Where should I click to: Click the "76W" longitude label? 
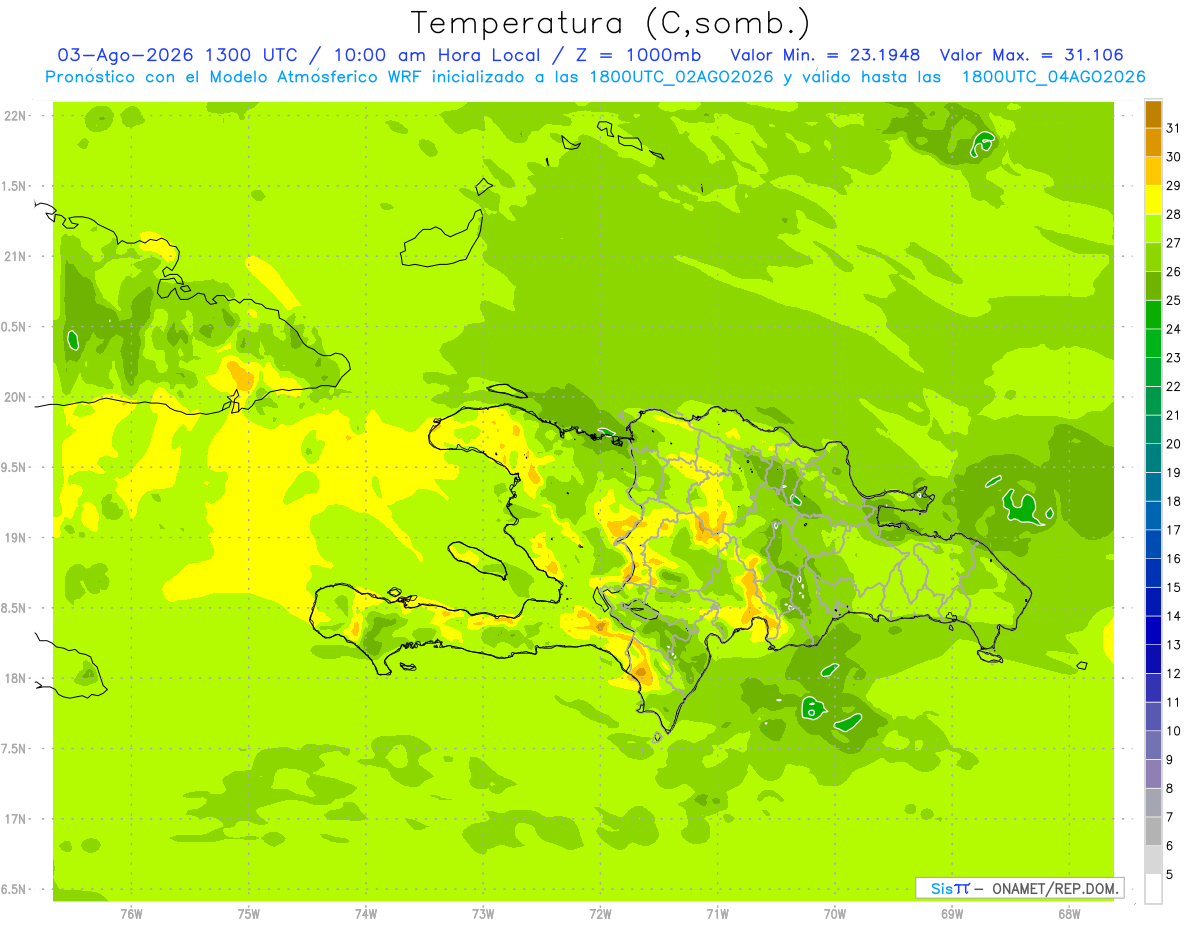[x=131, y=914]
